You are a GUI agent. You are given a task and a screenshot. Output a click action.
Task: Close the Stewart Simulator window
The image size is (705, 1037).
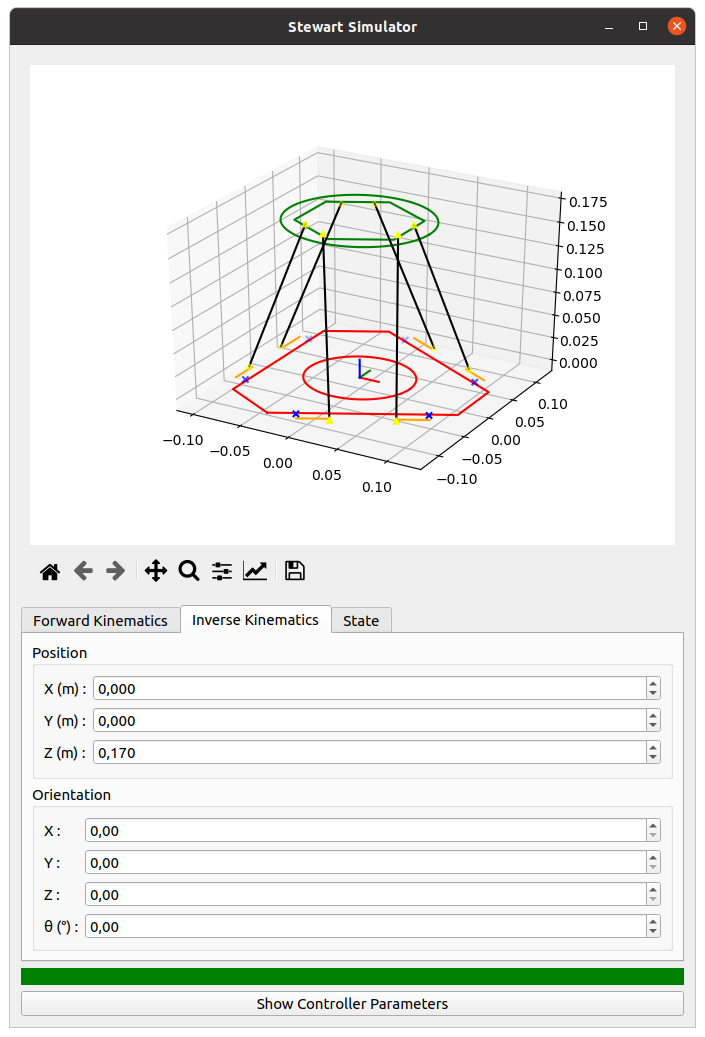(x=677, y=26)
